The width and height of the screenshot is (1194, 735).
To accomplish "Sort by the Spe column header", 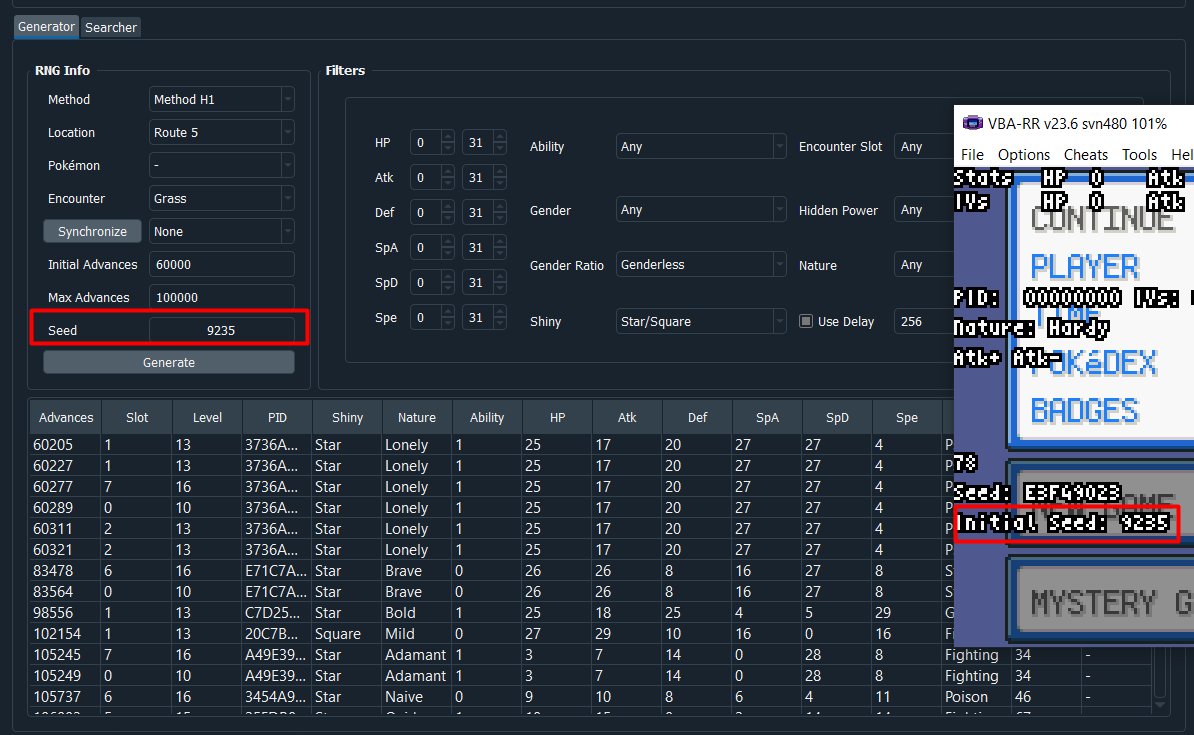I will tap(907, 417).
